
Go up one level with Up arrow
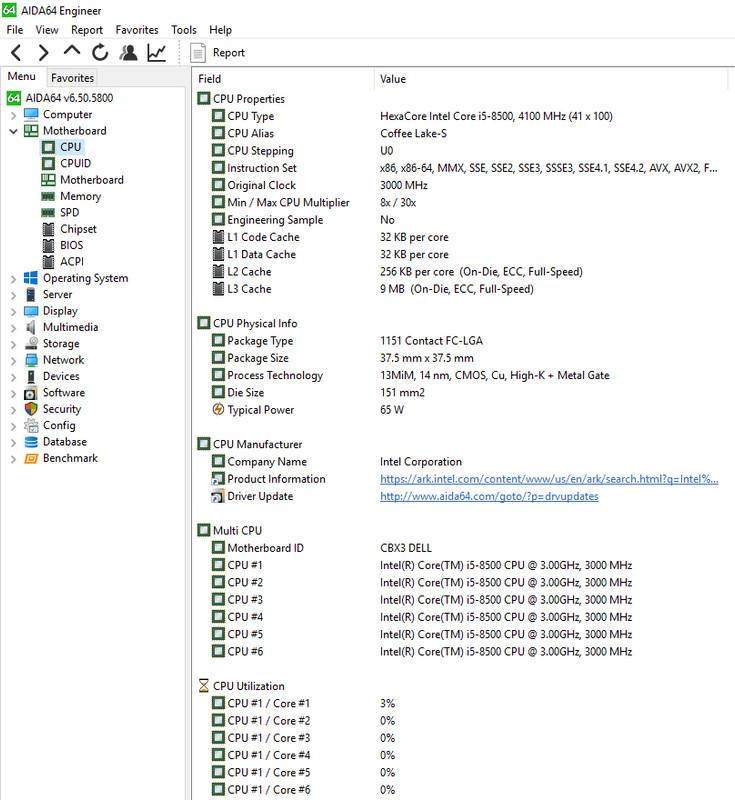[72, 51]
